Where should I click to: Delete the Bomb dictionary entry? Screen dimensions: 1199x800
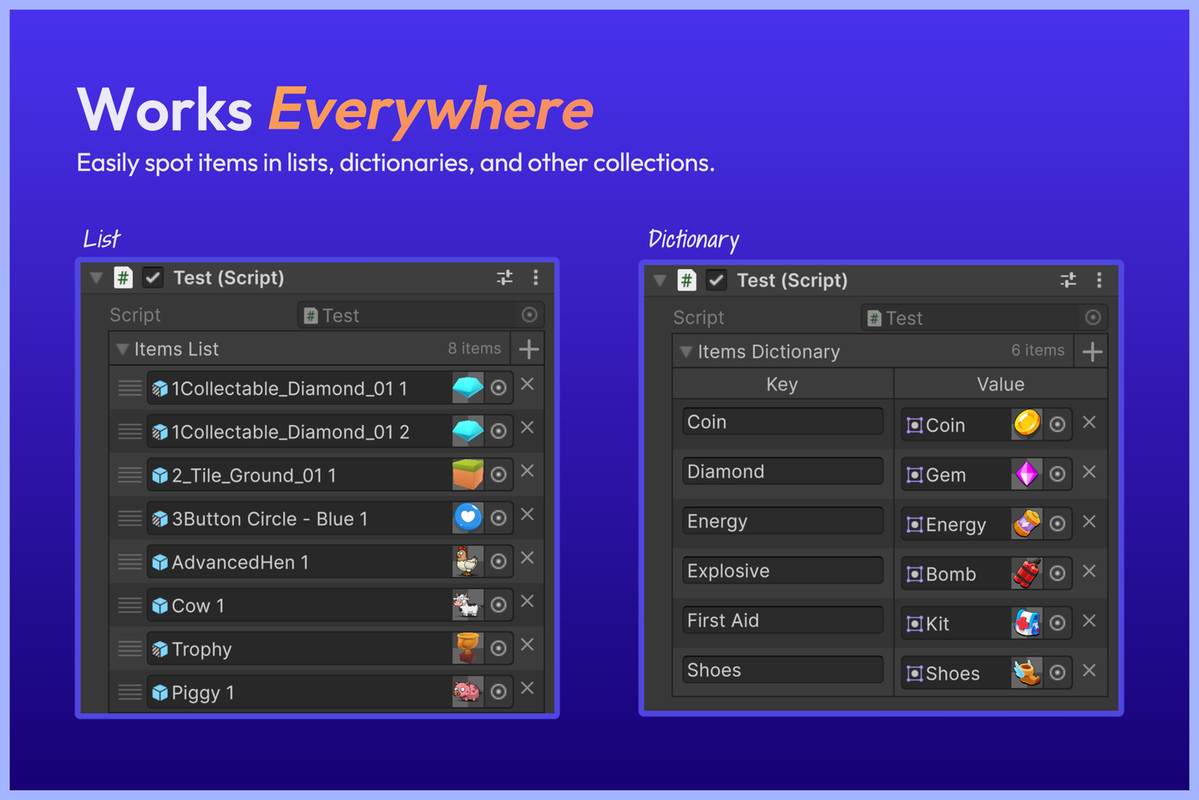point(1090,571)
